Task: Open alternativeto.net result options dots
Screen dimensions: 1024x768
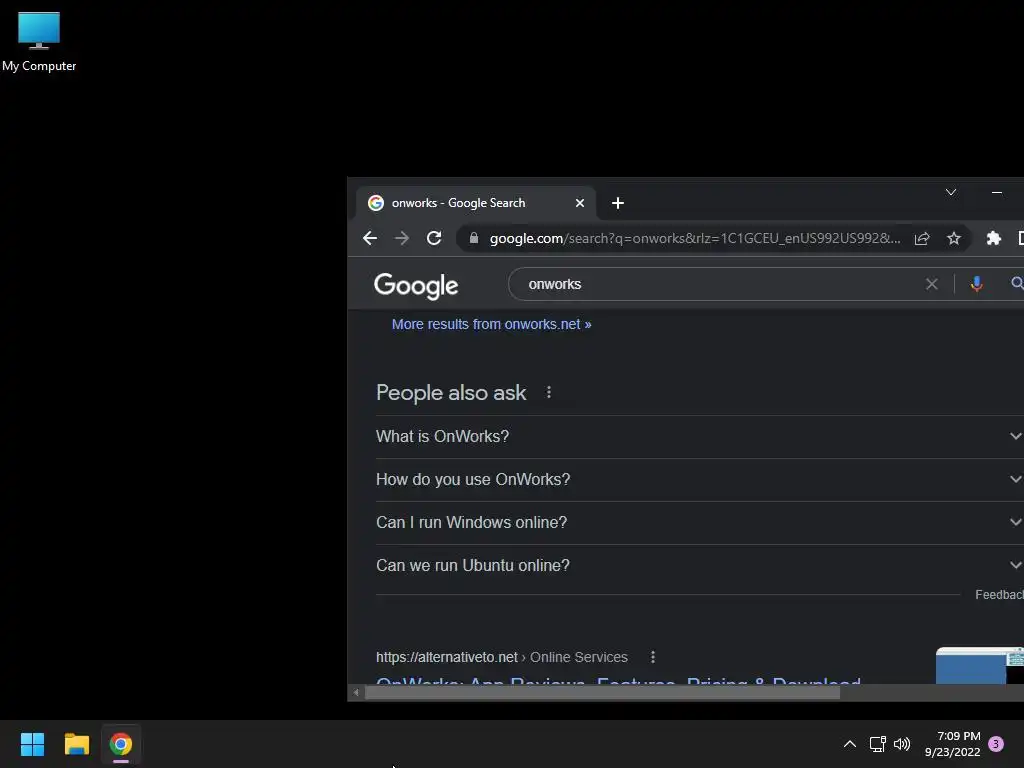Action: pyautogui.click(x=652, y=657)
